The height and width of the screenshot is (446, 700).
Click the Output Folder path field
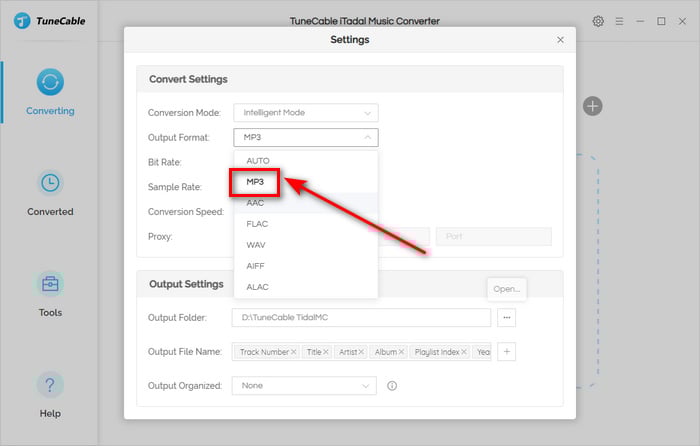point(361,317)
